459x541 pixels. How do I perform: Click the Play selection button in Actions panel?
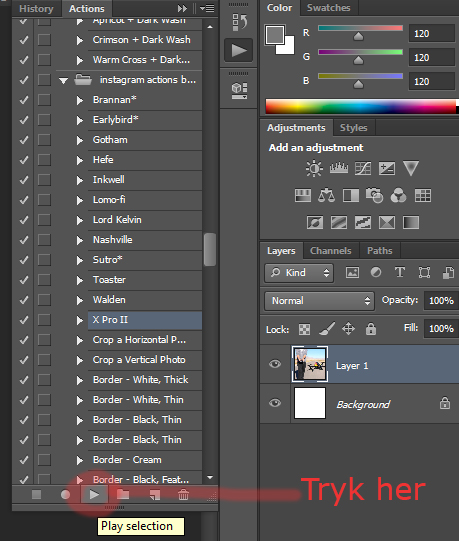(x=94, y=495)
